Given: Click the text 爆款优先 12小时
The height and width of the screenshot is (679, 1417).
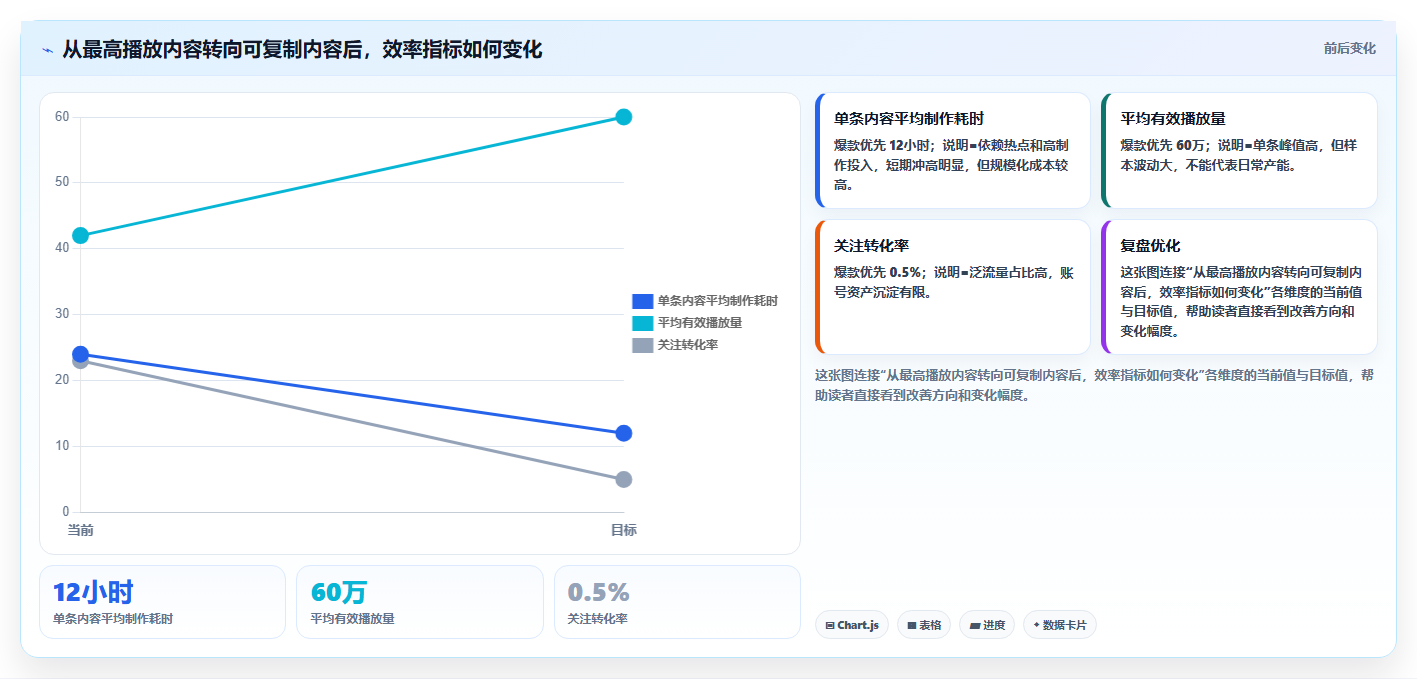Looking at the screenshot, I should (x=880, y=145).
